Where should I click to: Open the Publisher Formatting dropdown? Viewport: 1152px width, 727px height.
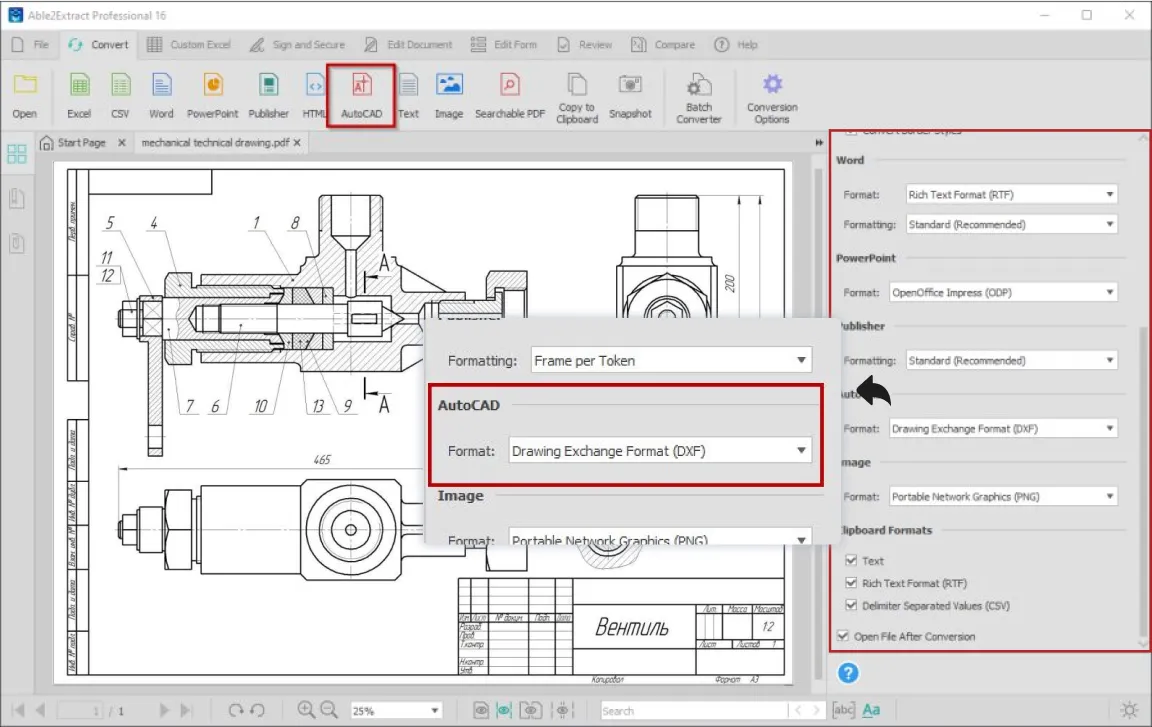(x=1011, y=361)
